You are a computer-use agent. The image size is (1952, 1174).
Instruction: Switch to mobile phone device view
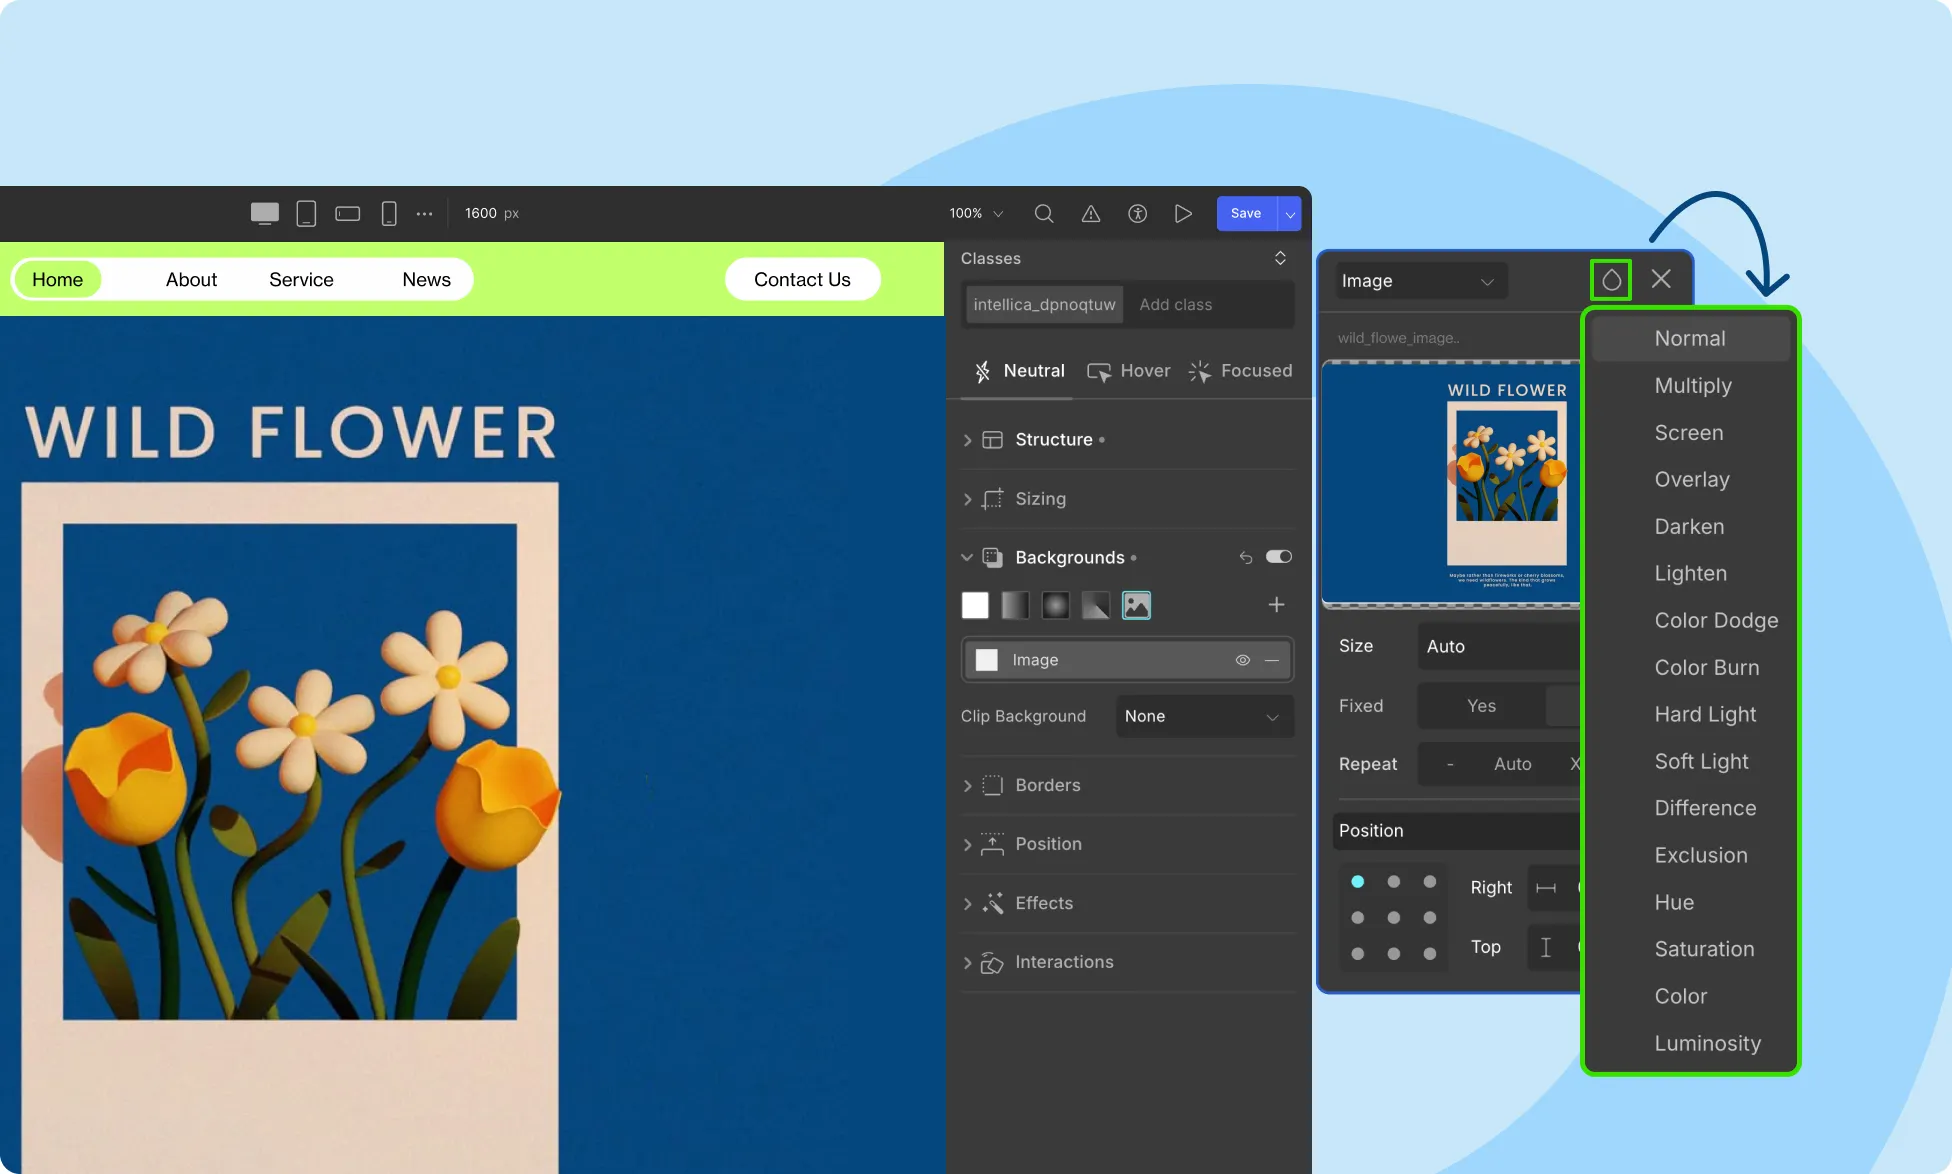pyautogui.click(x=389, y=213)
